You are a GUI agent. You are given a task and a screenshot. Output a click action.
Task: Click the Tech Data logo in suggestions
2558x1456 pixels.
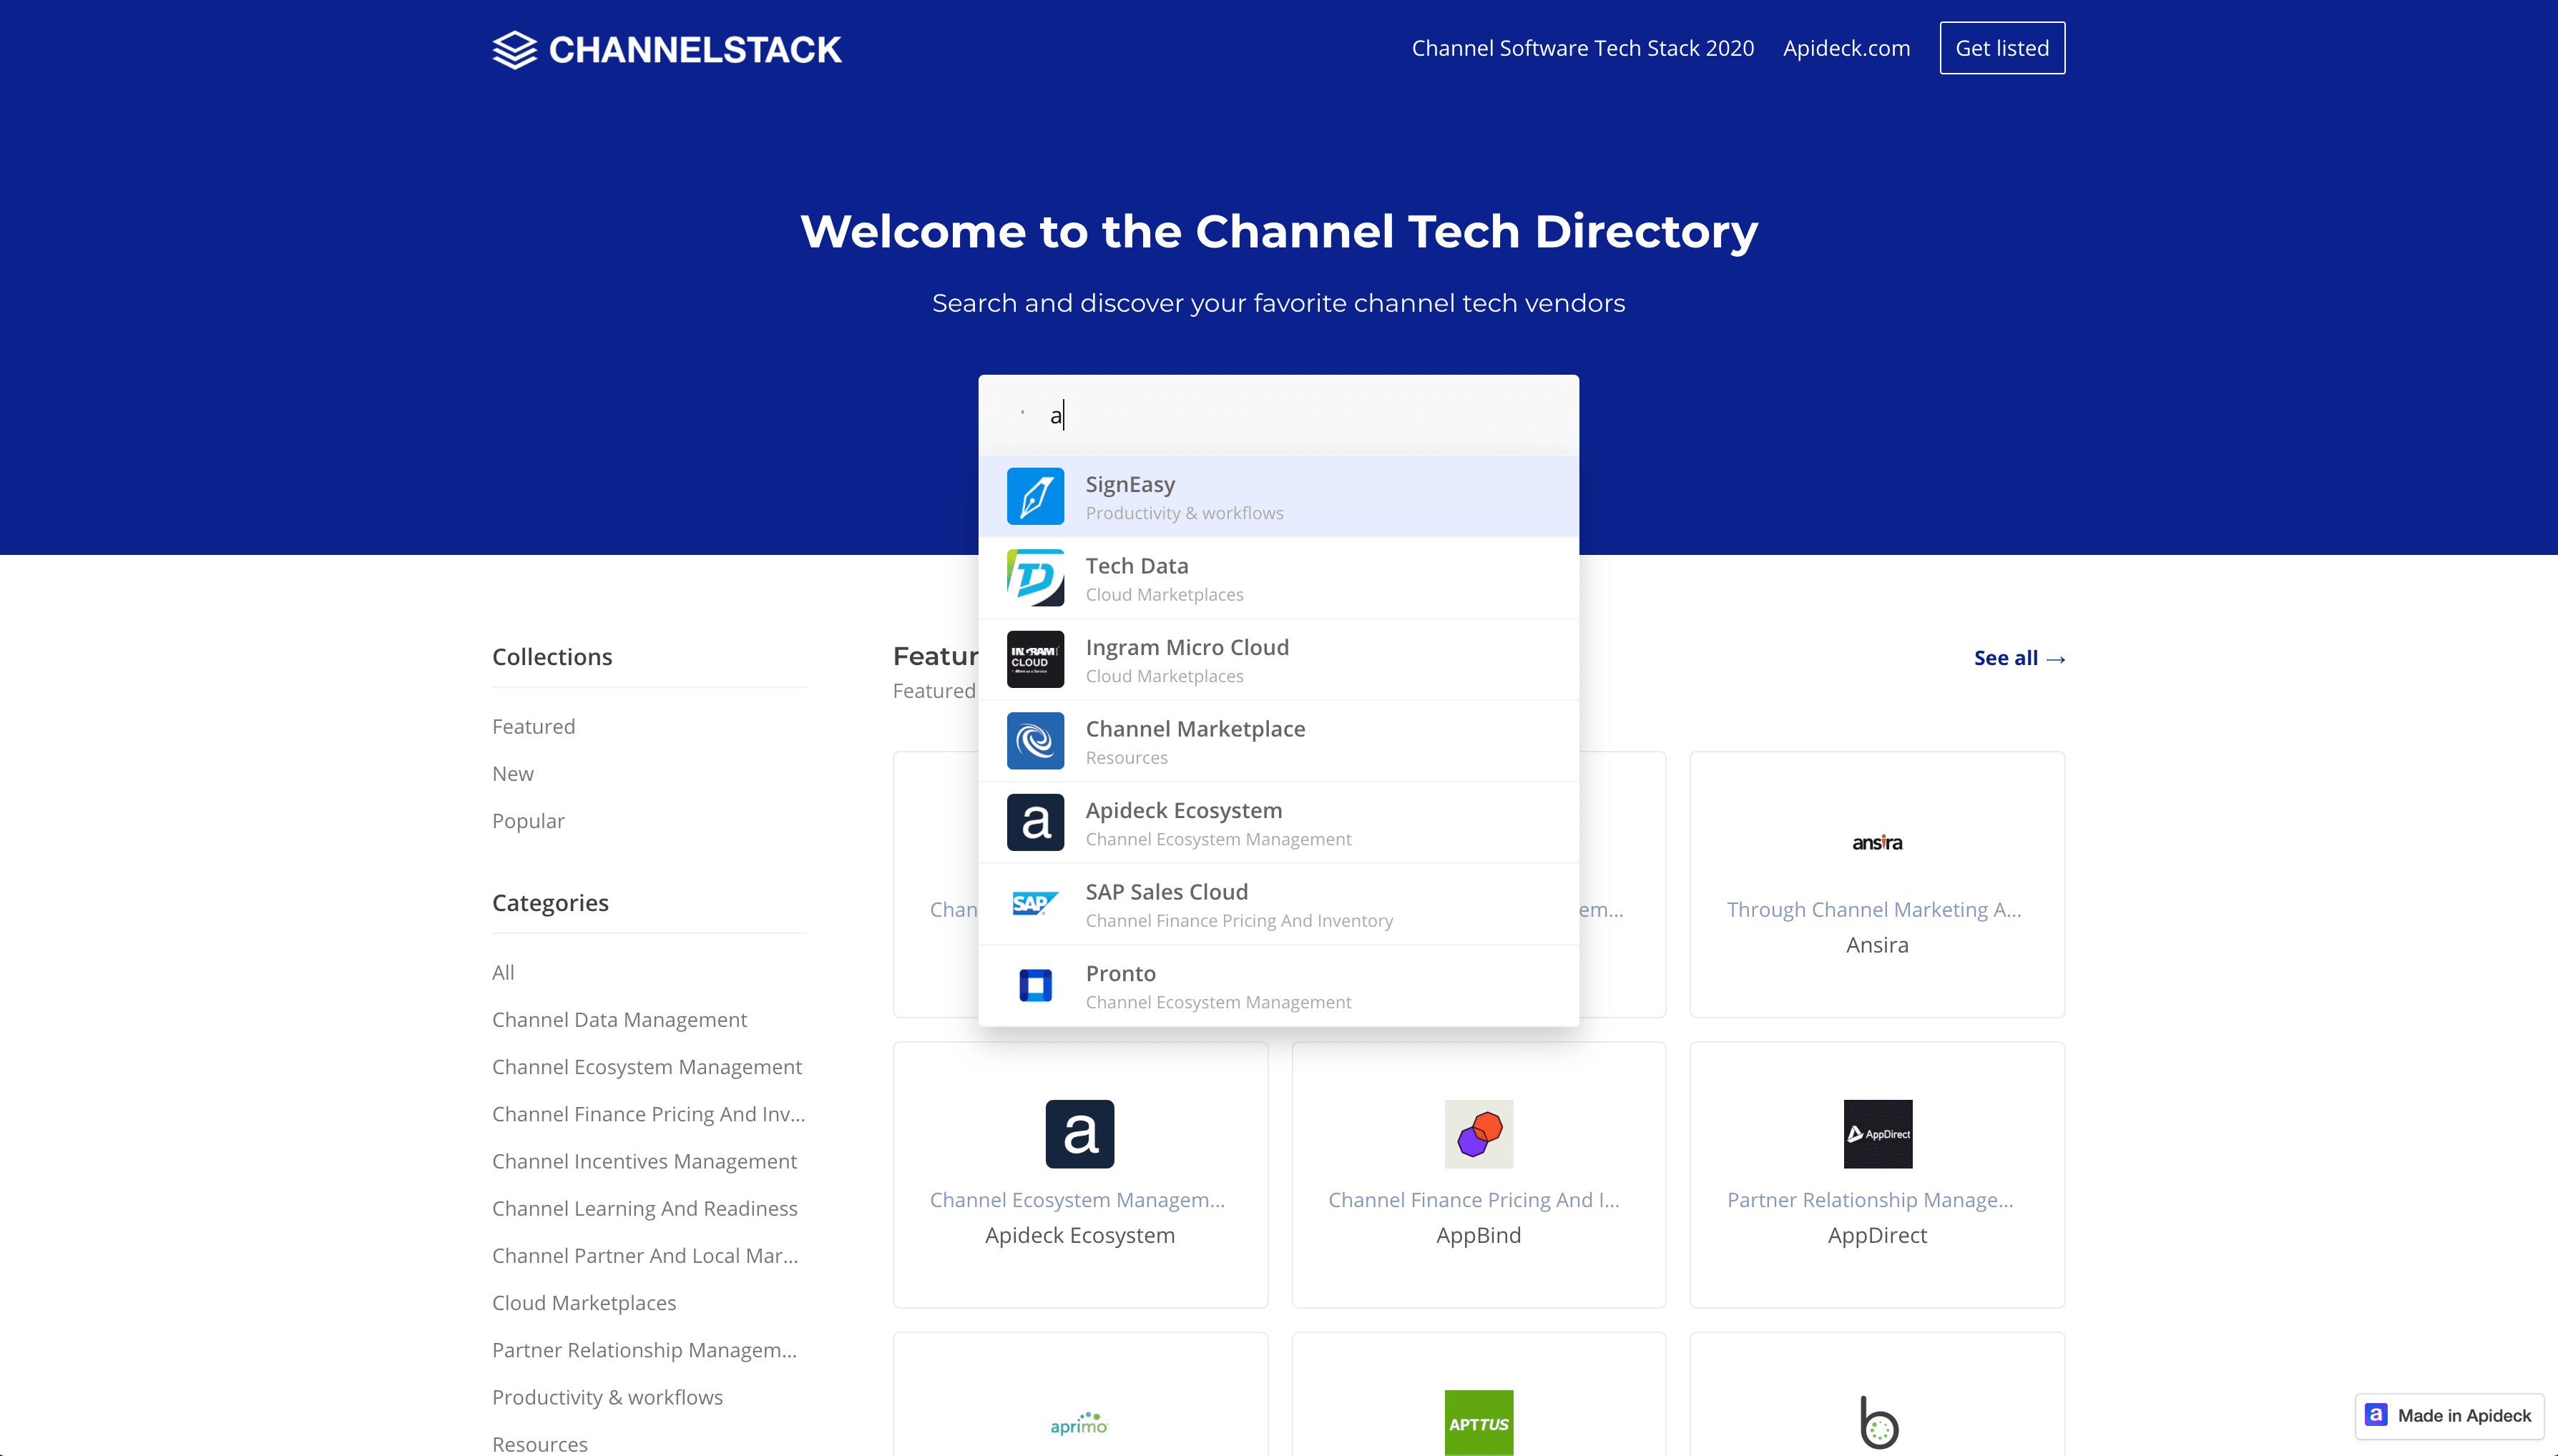1035,577
